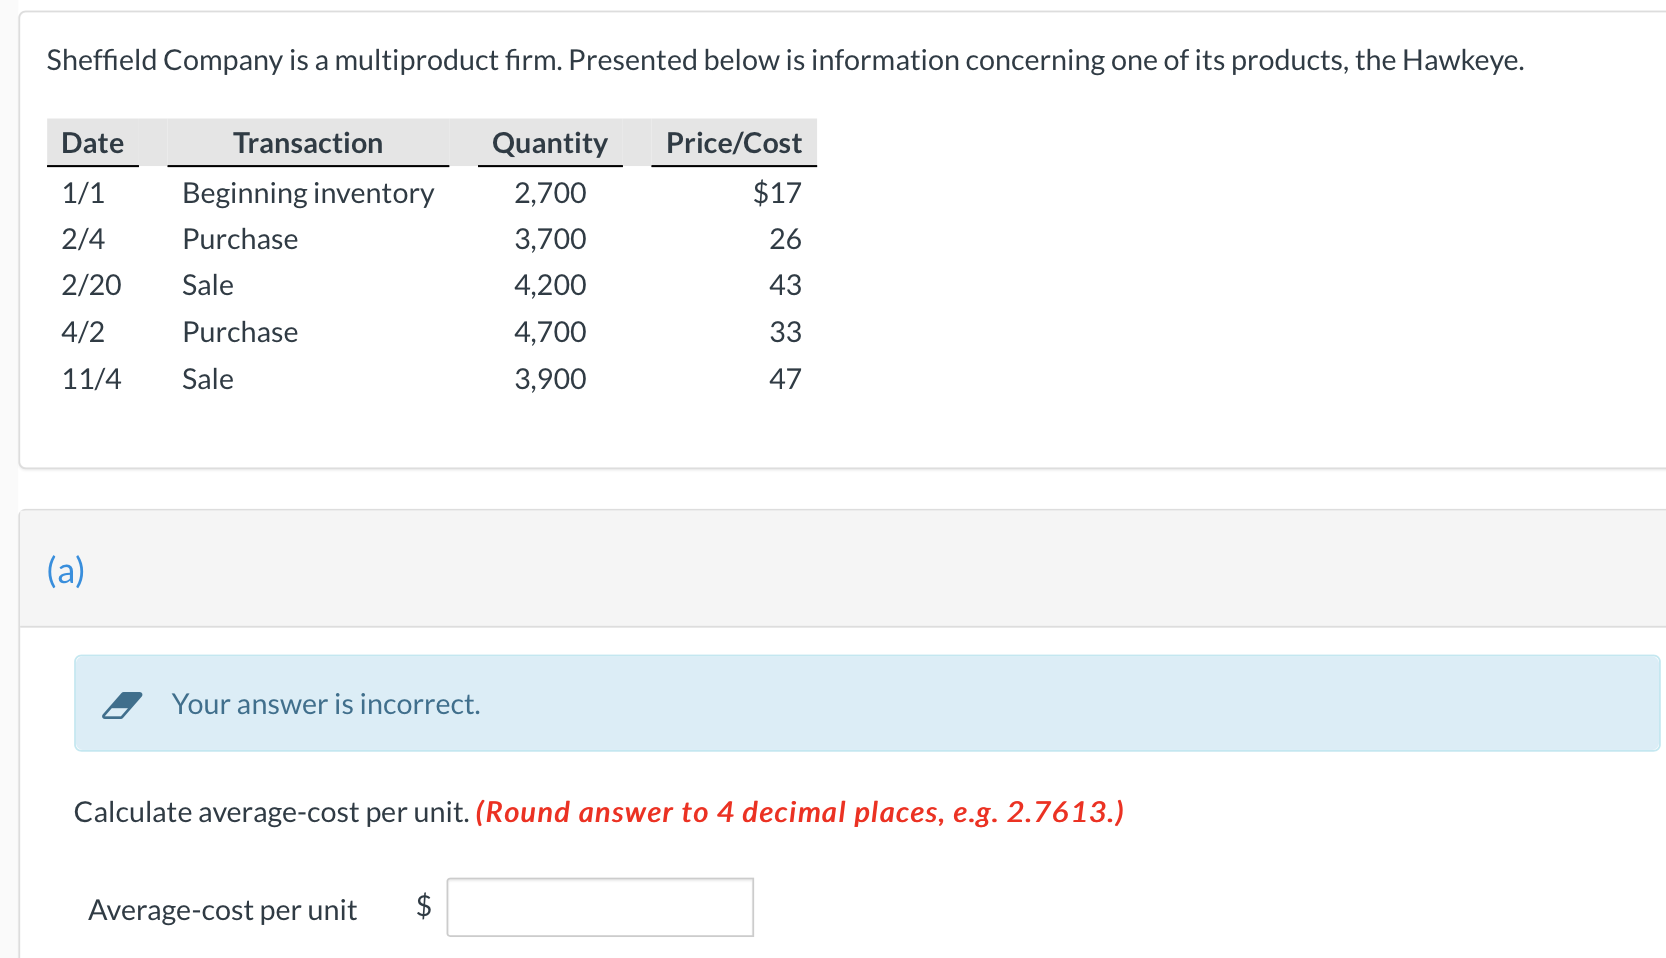1666x958 pixels.
Task: Click the Transaction column header
Action: [308, 143]
